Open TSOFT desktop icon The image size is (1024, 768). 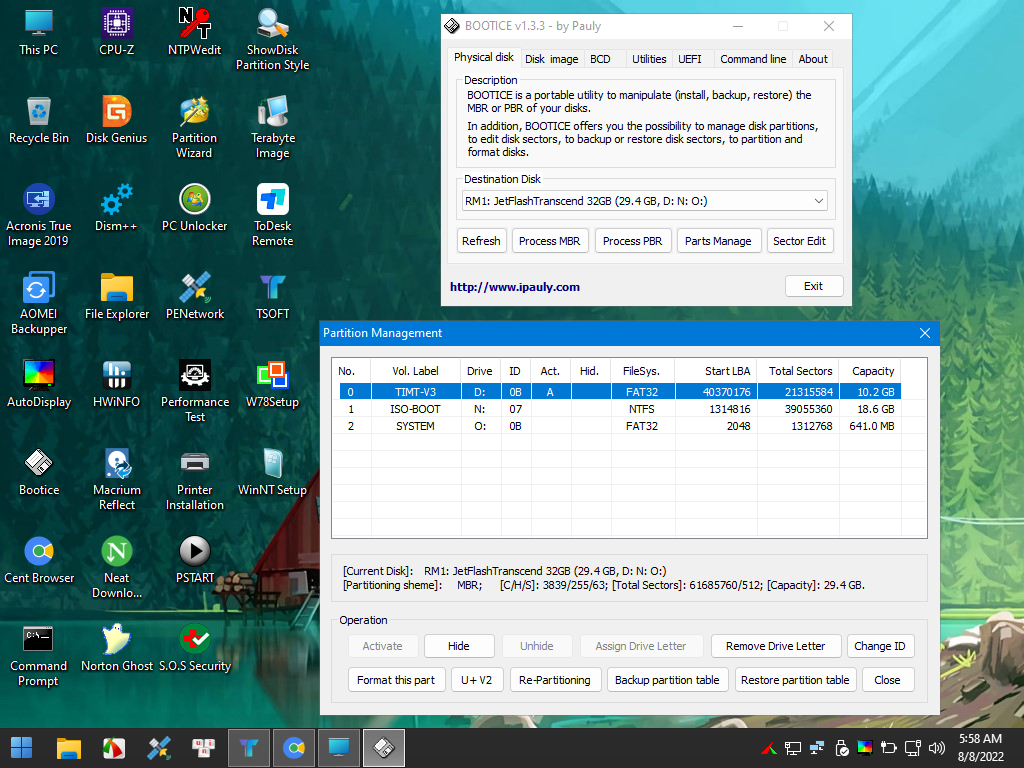pyautogui.click(x=272, y=296)
